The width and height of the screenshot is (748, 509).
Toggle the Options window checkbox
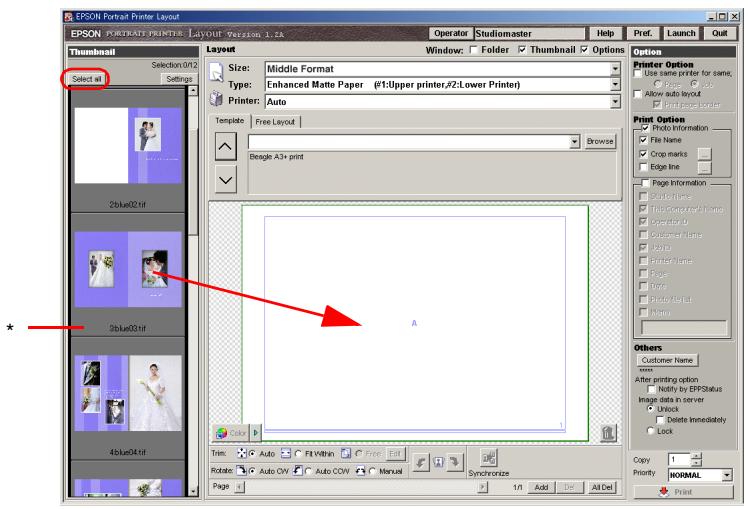click(x=584, y=50)
